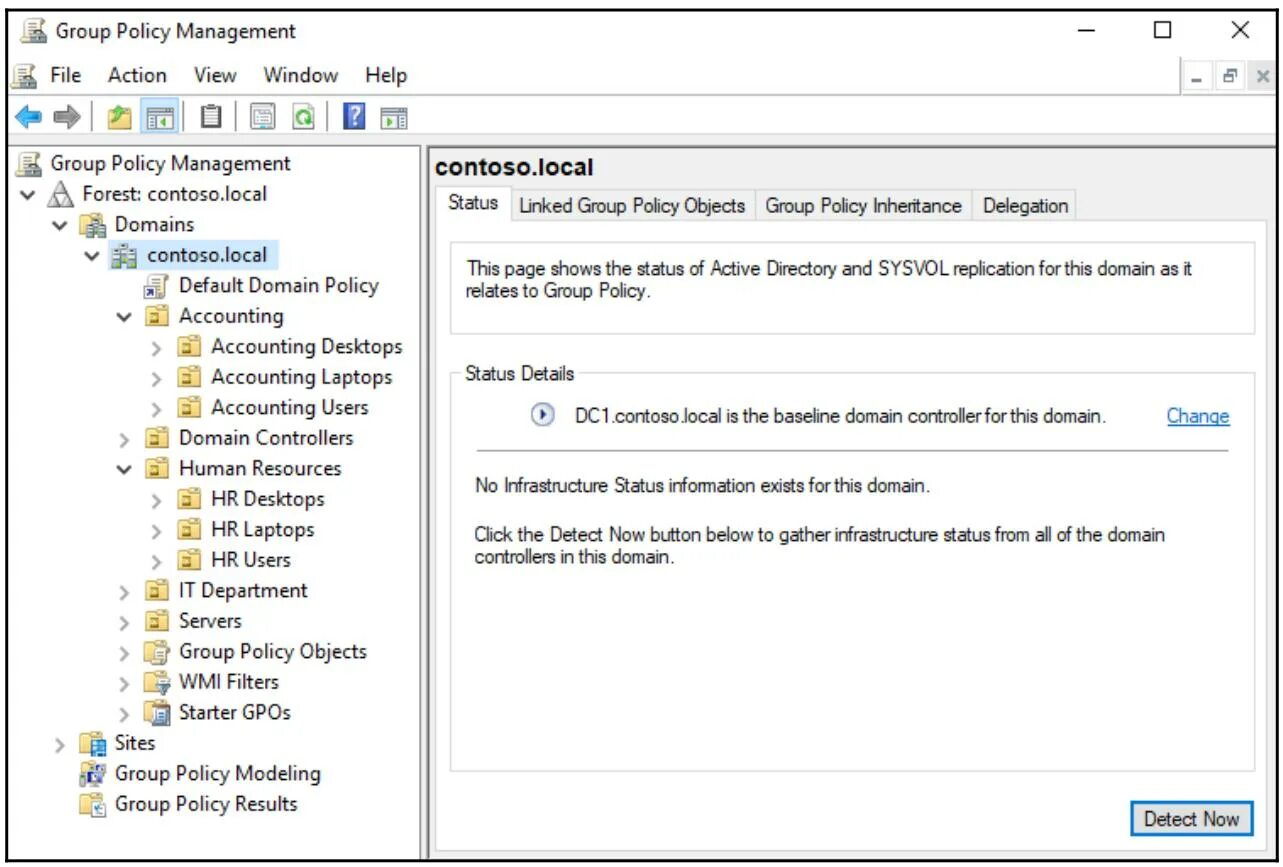Click the HR Desktops OU folder icon
Screen dimensions: 1283x867
[x=189, y=499]
